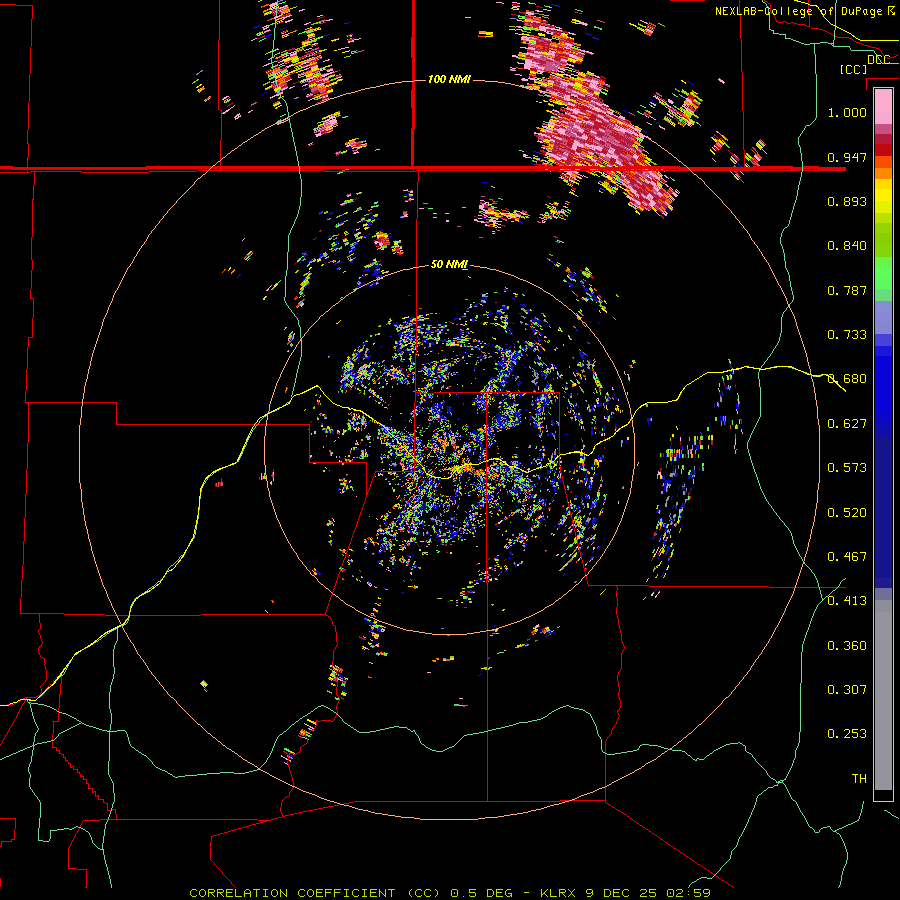Click the 0.947 legend value
The width and height of the screenshot is (900, 900).
coord(847,157)
